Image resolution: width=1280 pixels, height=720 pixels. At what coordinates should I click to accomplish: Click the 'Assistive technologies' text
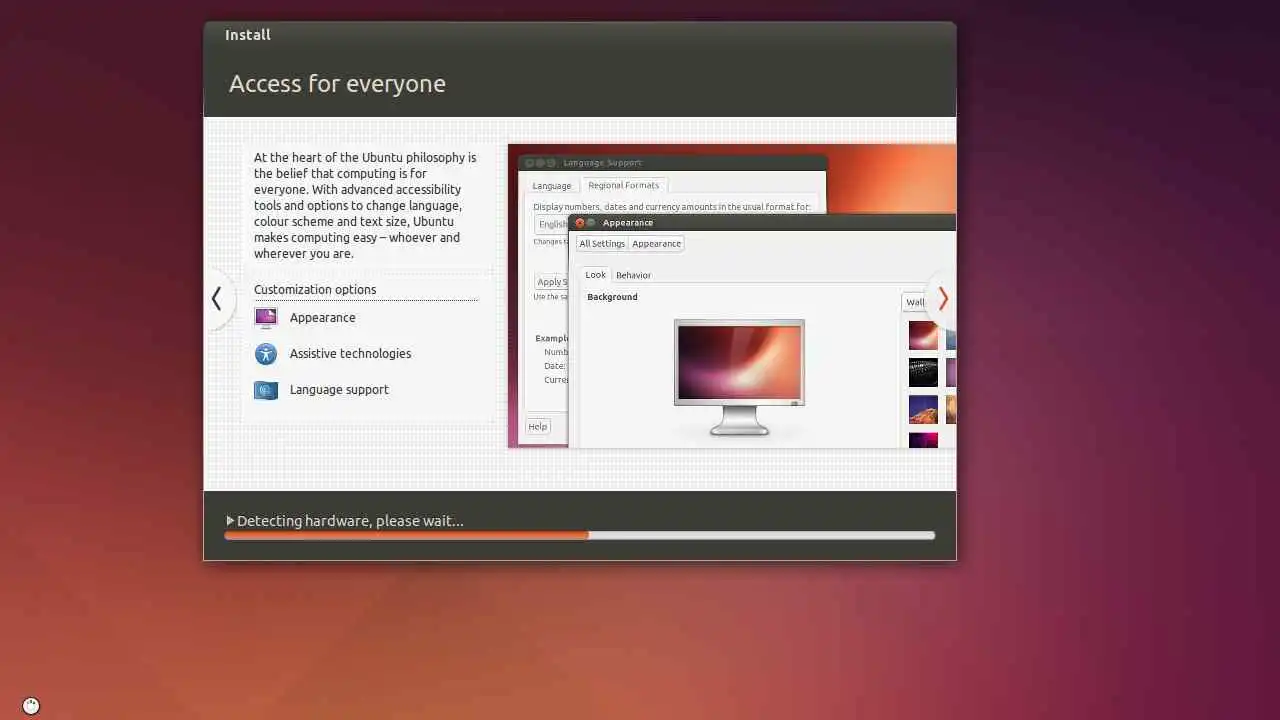coord(350,354)
